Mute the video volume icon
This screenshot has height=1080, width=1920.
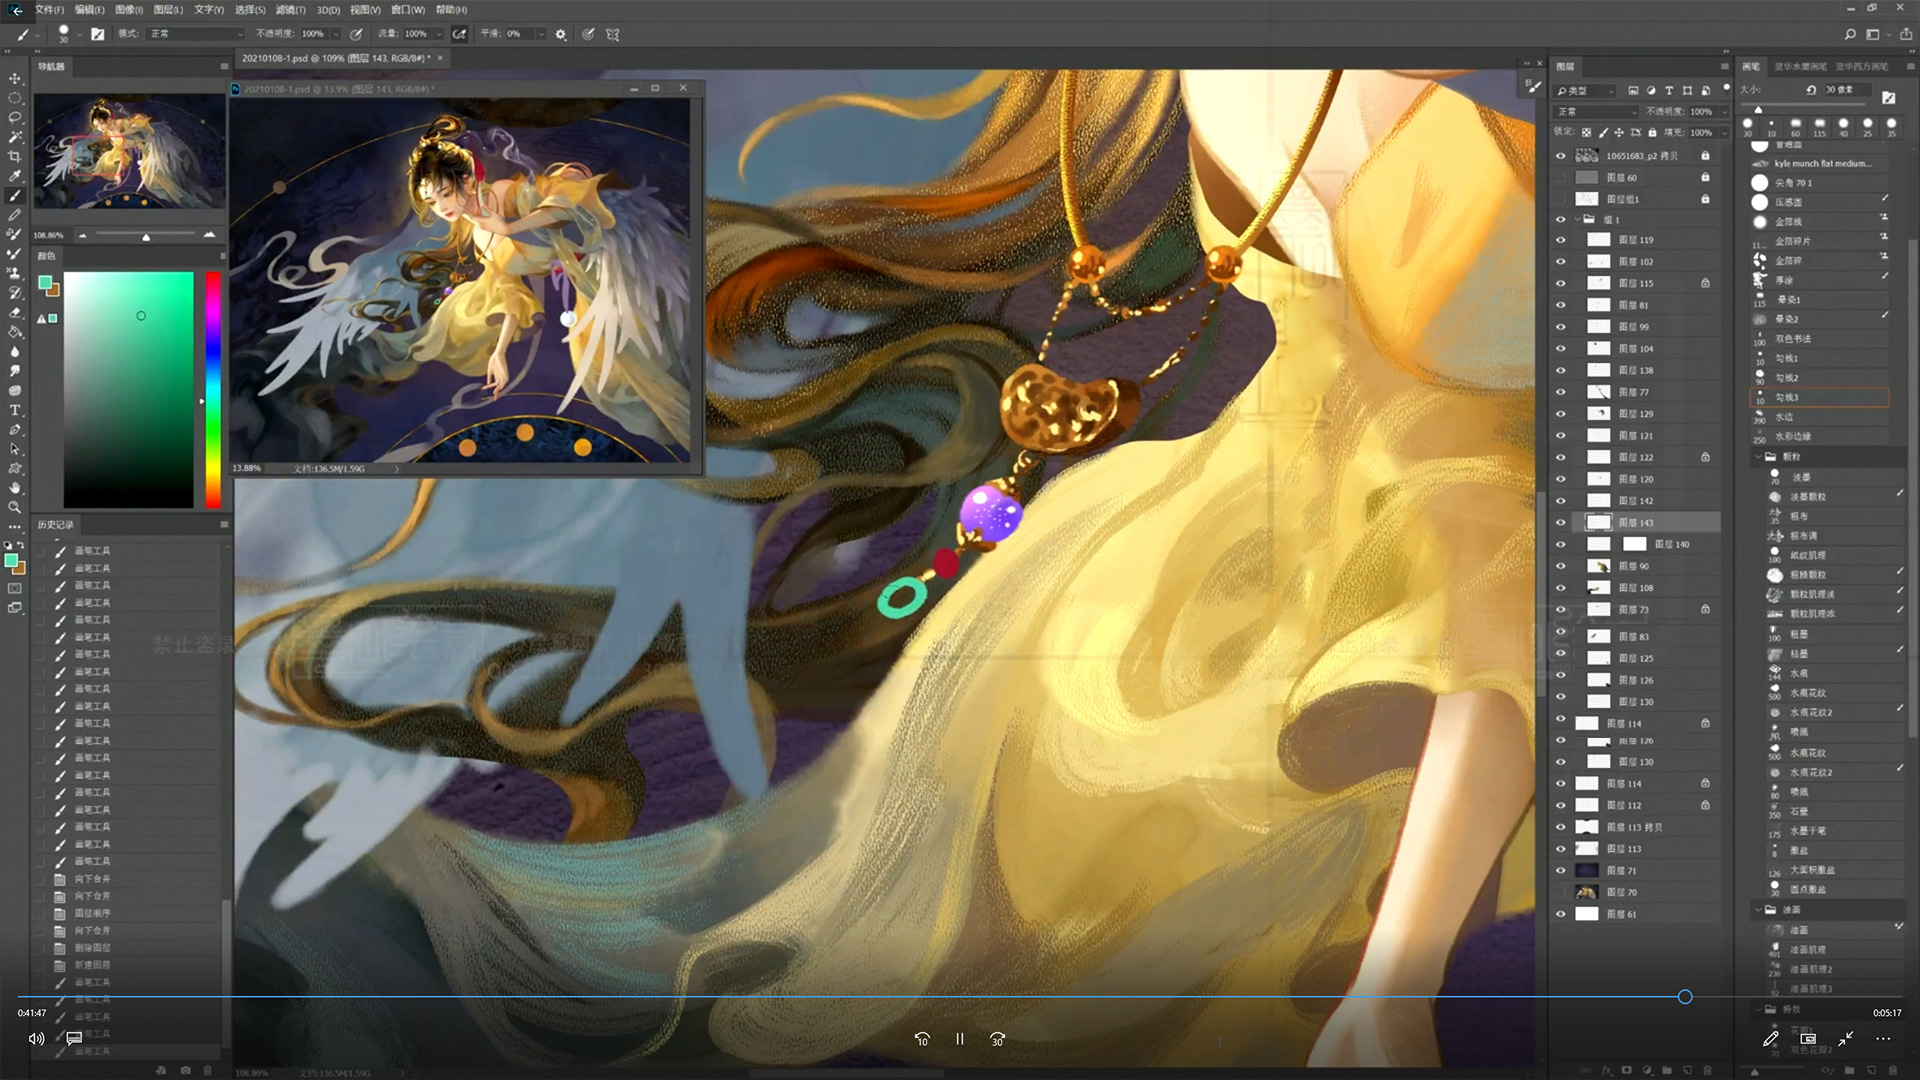(36, 1039)
